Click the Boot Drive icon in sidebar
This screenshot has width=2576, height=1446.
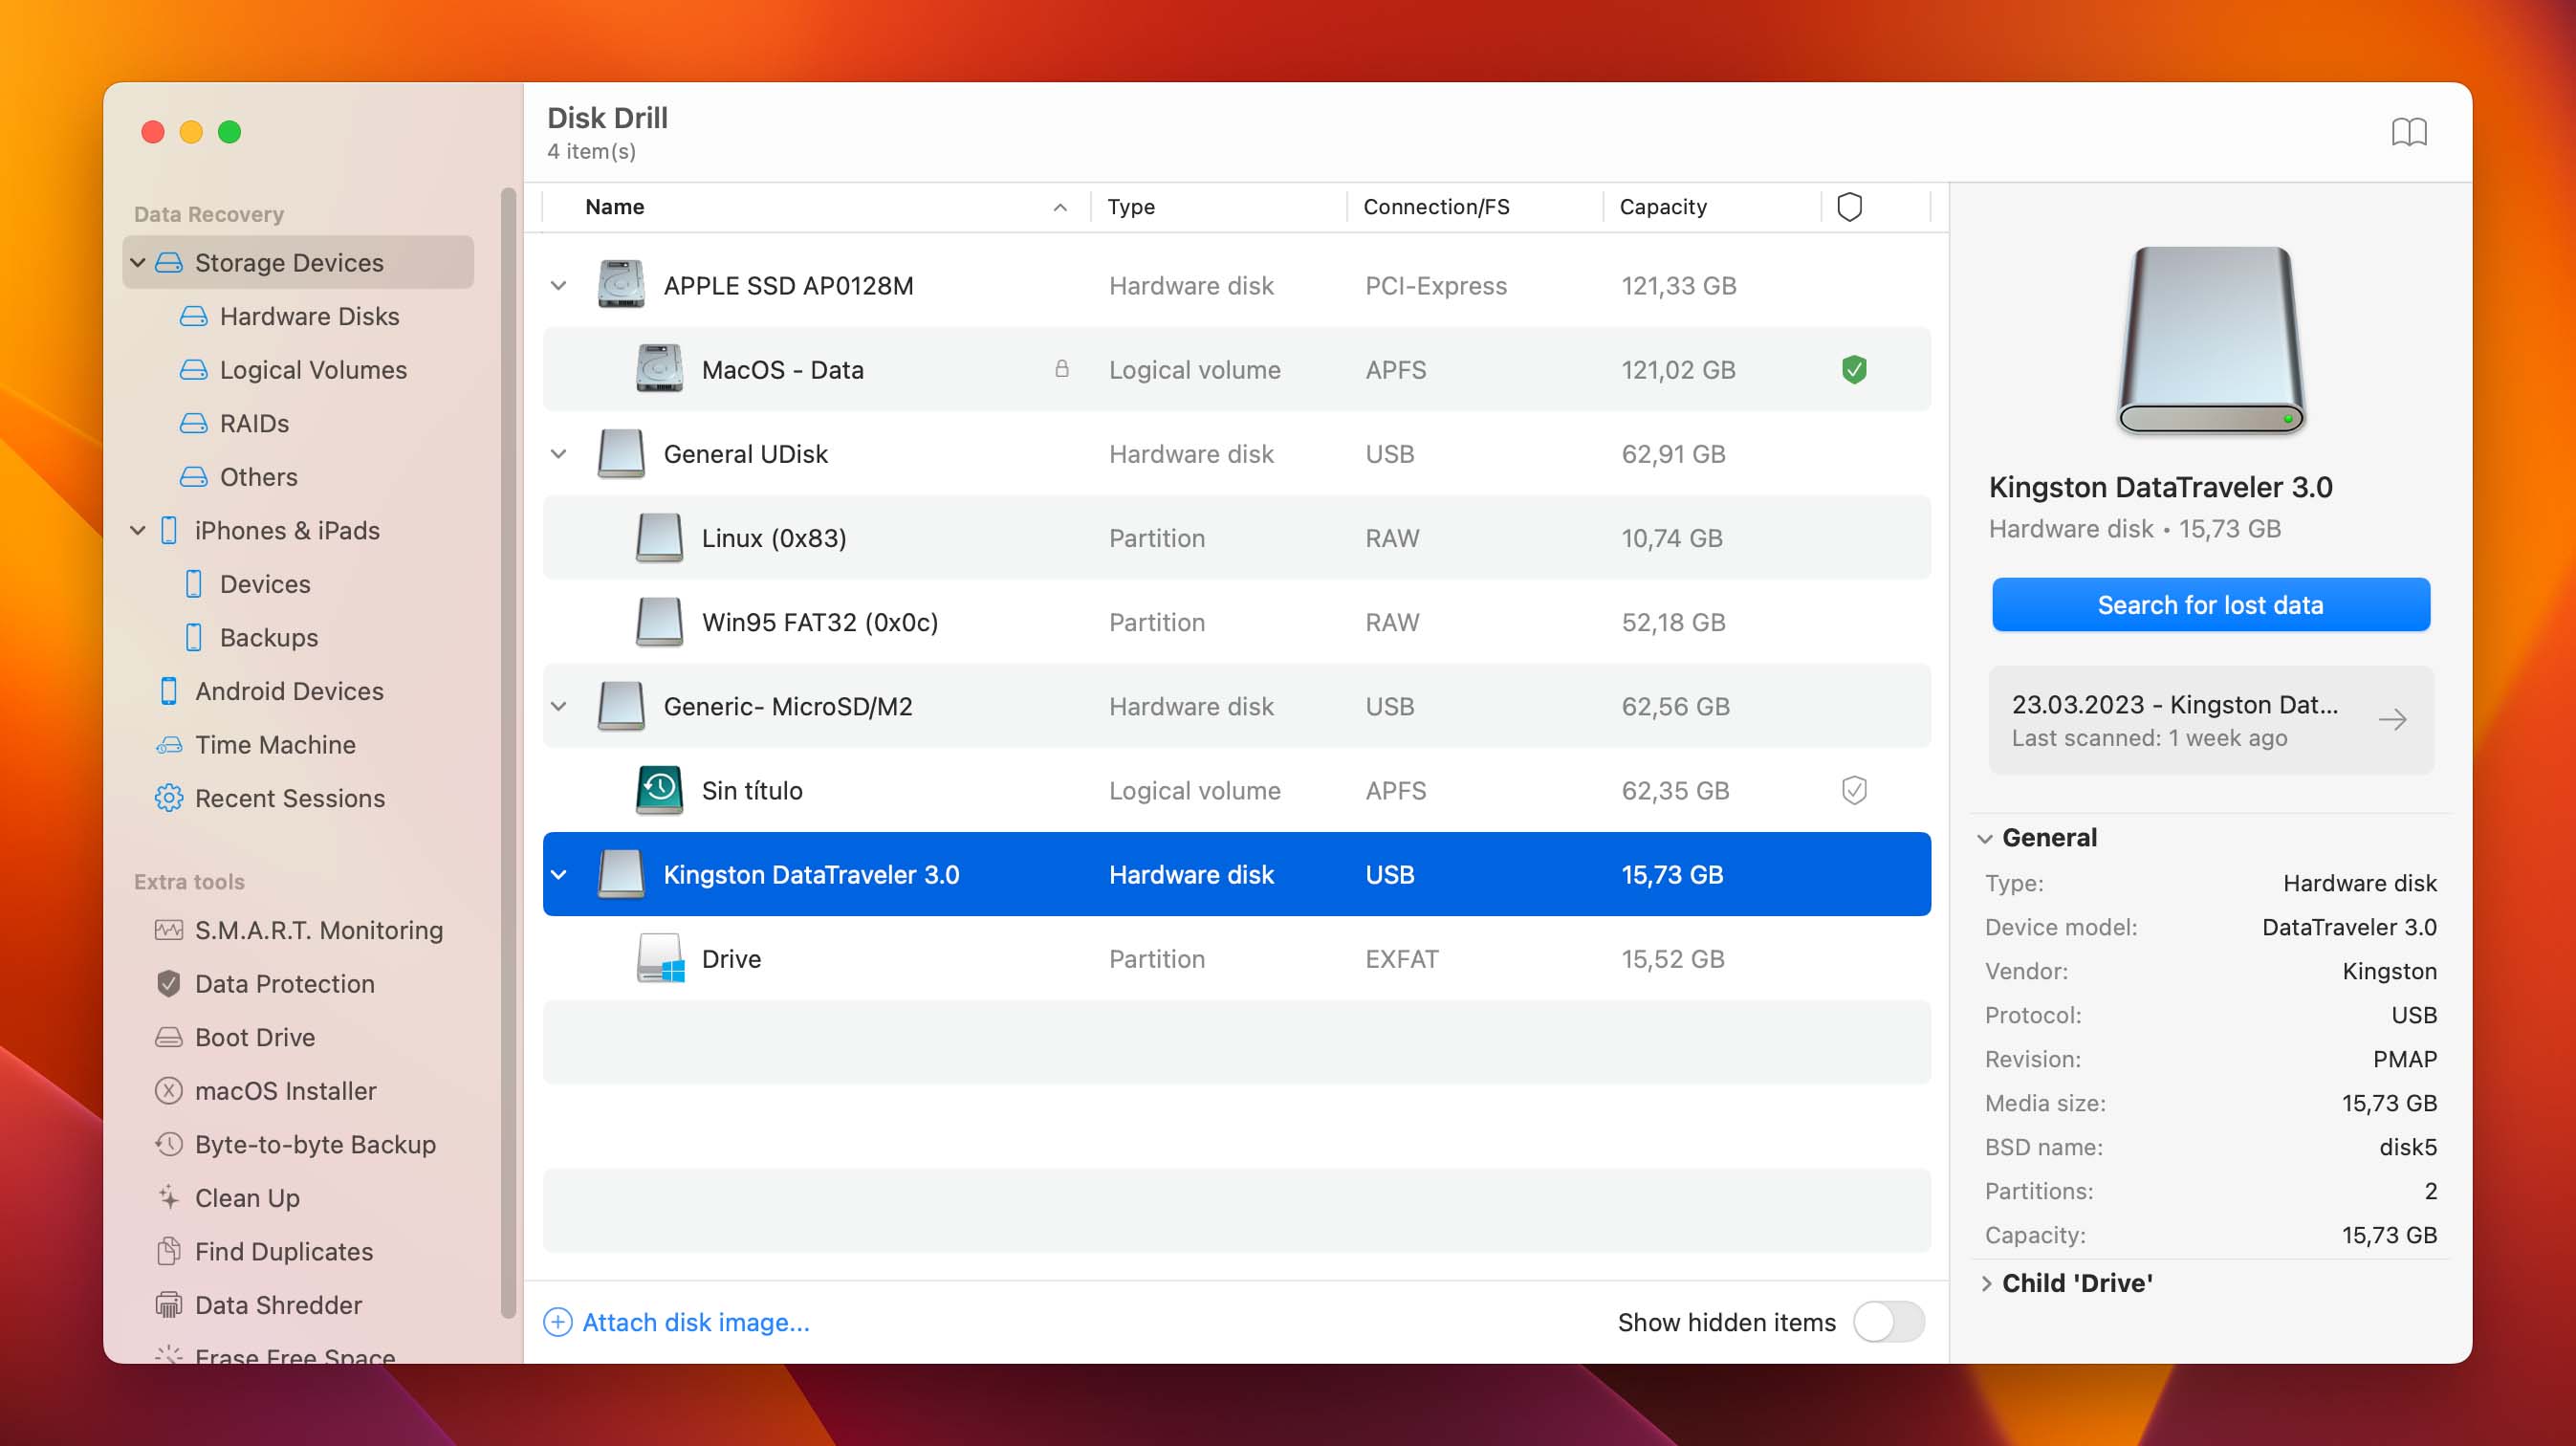click(x=168, y=1037)
